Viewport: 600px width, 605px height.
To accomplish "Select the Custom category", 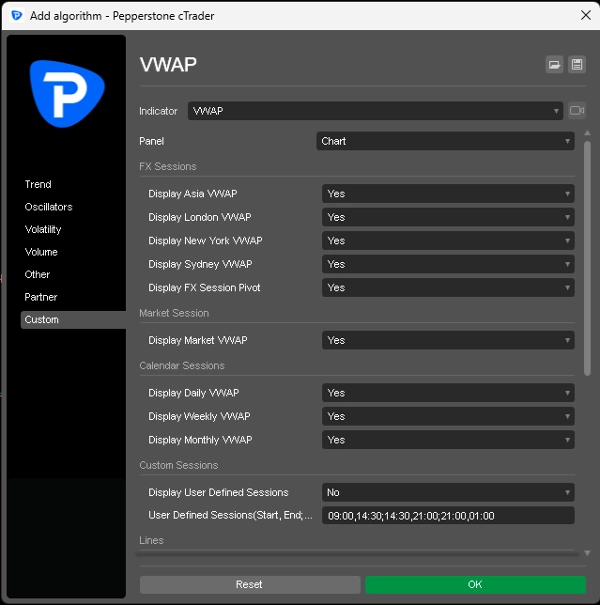I will (x=73, y=320).
